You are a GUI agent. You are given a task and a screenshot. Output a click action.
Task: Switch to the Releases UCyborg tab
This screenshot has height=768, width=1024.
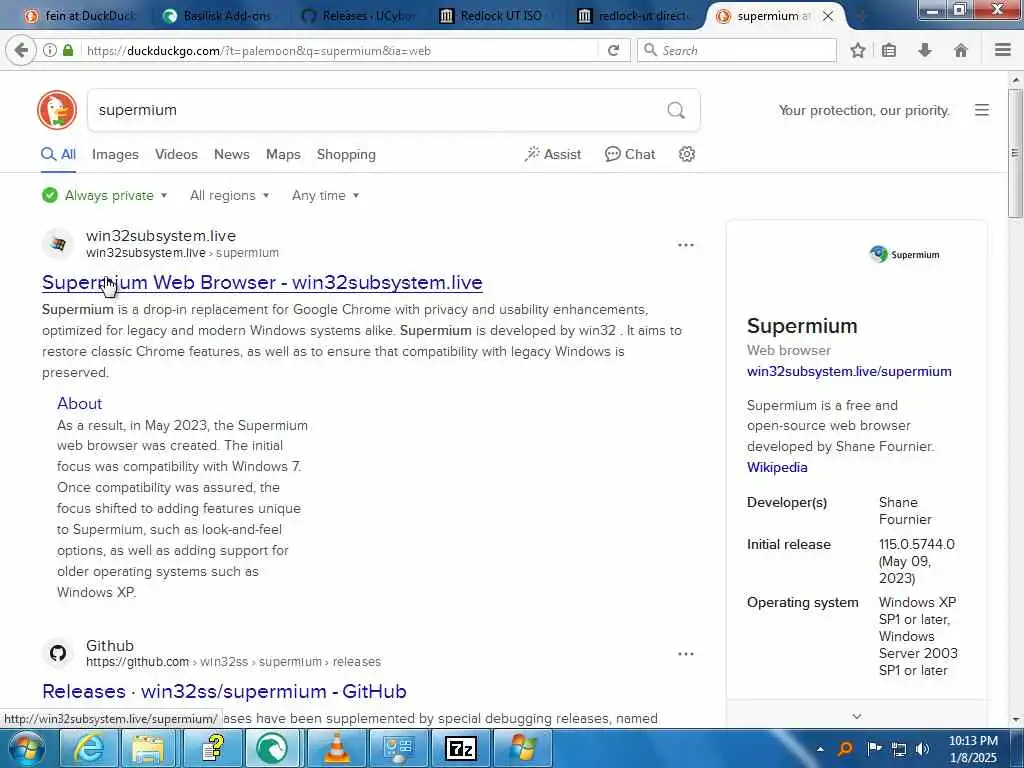(x=356, y=16)
